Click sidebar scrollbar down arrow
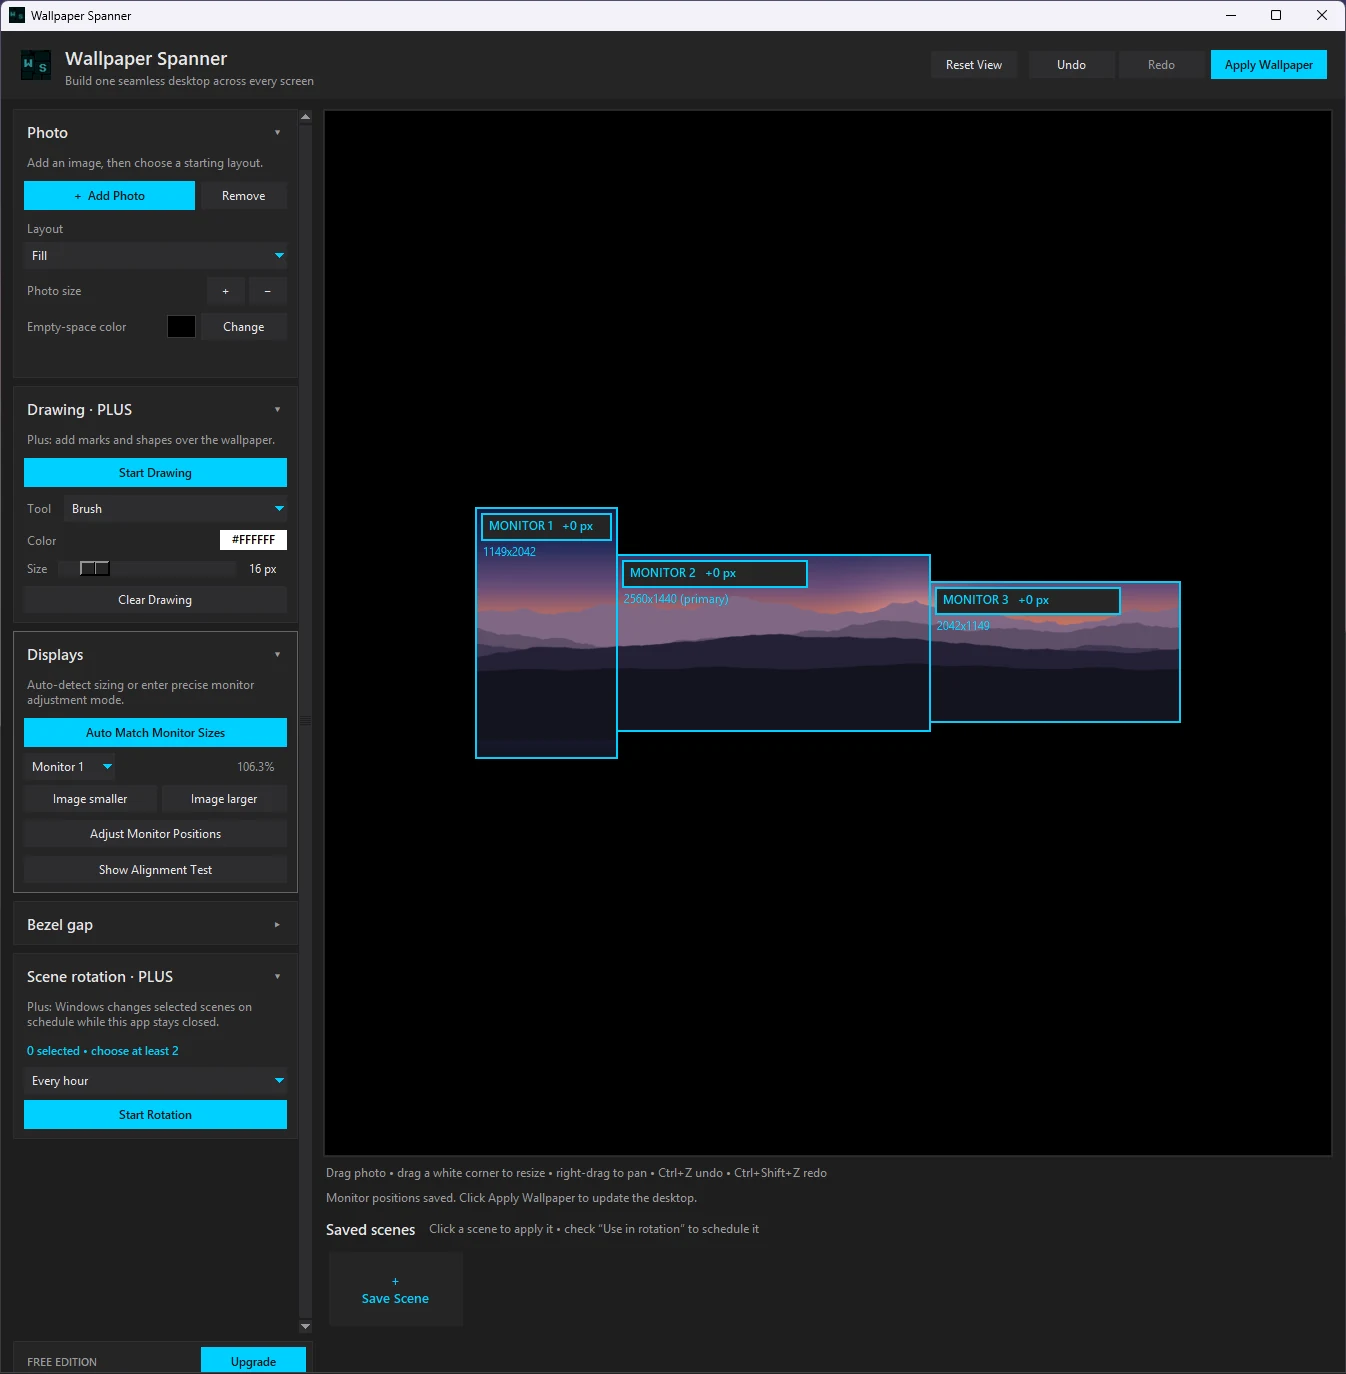 pos(306,1327)
